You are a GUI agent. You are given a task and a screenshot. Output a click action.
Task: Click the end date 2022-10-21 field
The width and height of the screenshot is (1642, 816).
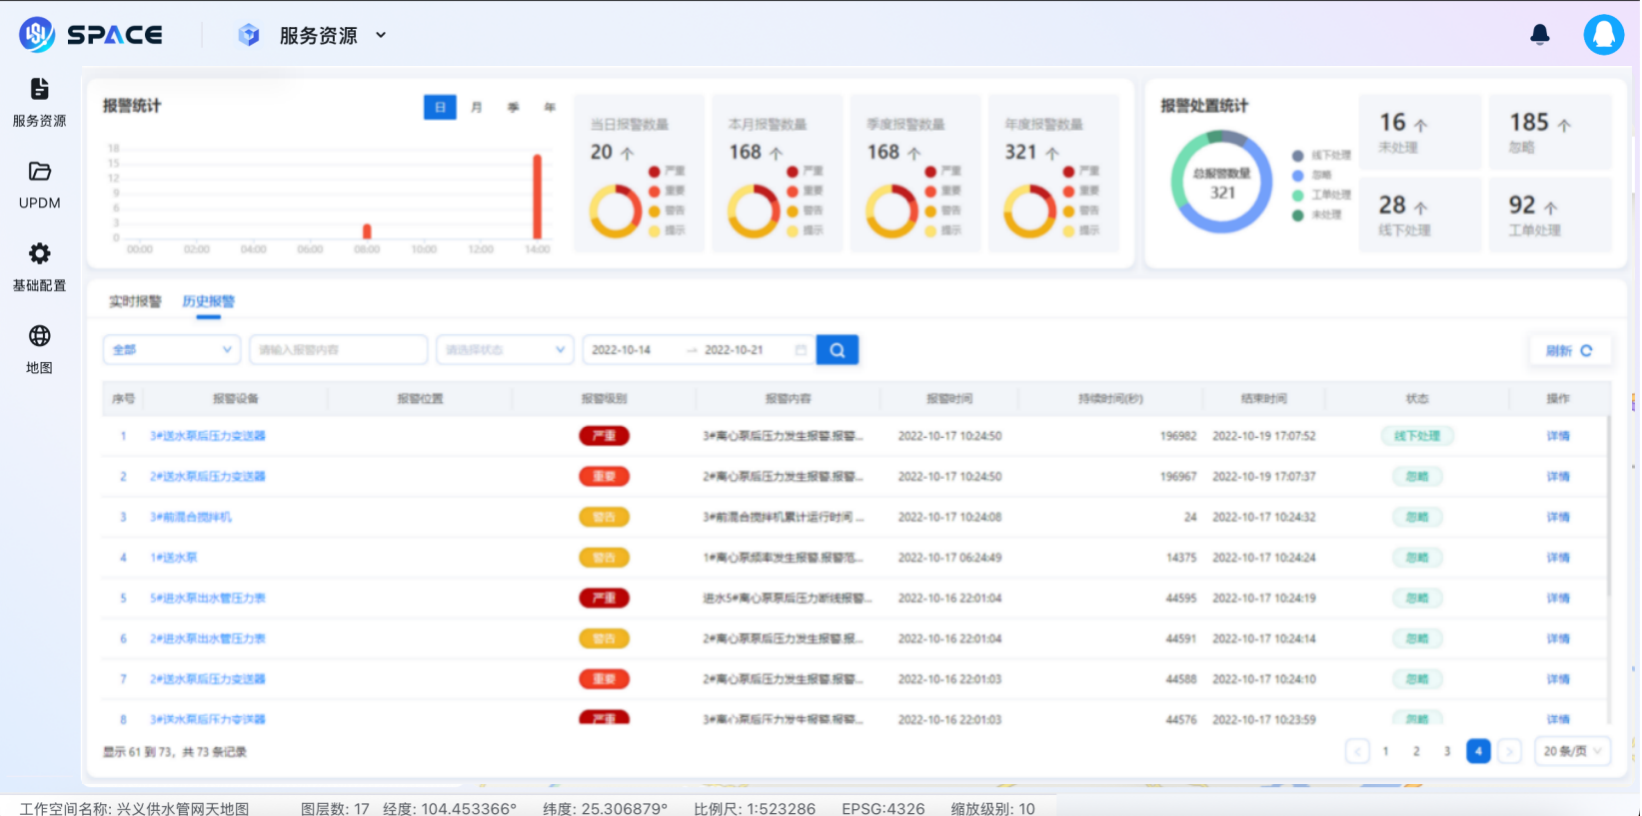click(x=734, y=350)
